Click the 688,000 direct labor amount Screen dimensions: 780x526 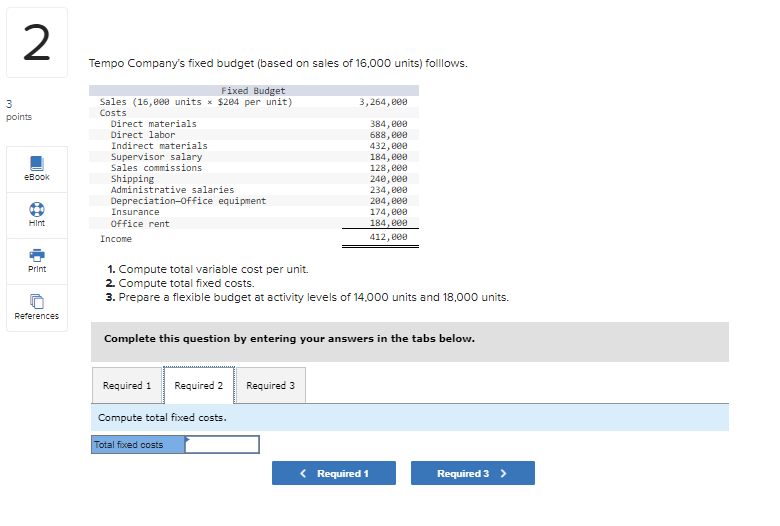389,135
